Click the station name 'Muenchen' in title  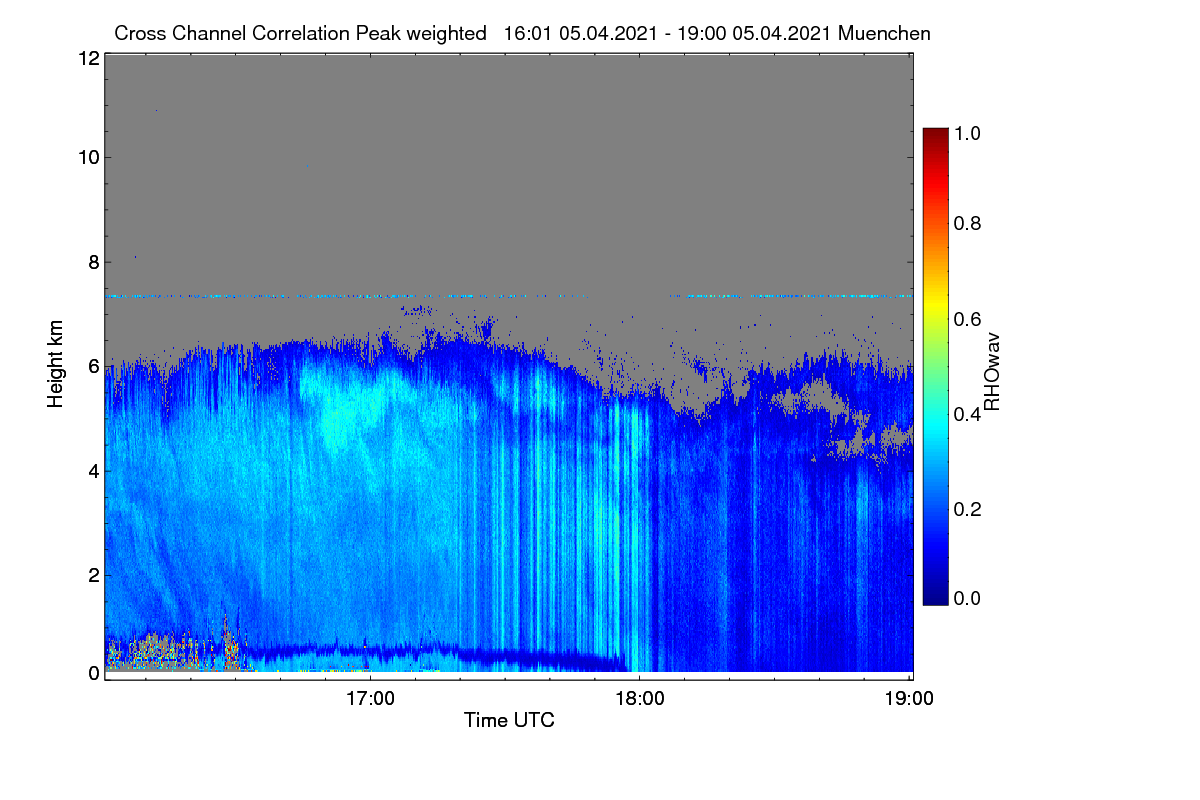885,33
